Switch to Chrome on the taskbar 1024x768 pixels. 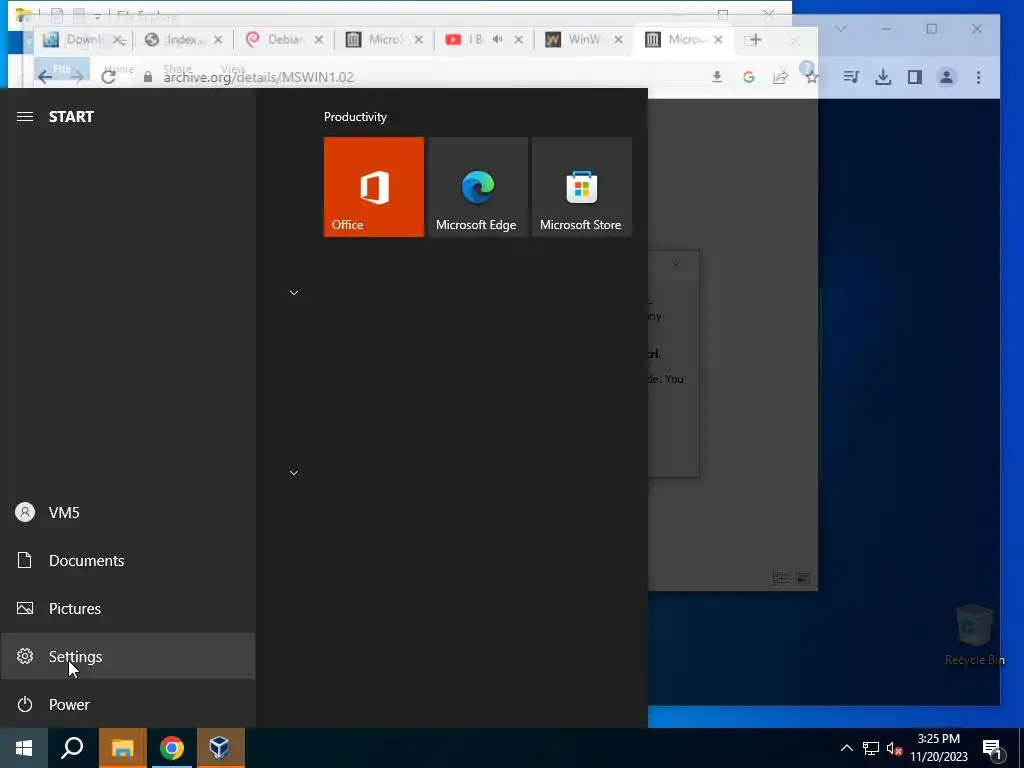click(172, 748)
